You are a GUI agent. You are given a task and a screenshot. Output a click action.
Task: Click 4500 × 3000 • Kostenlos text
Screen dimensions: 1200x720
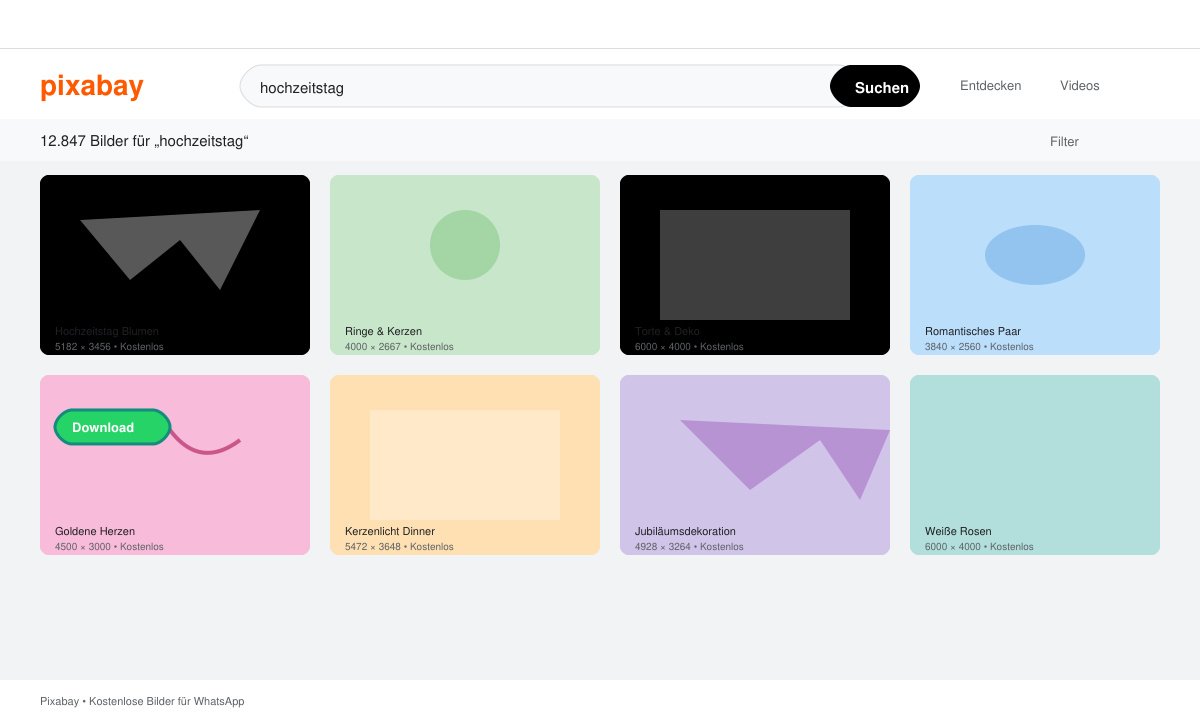click(109, 547)
